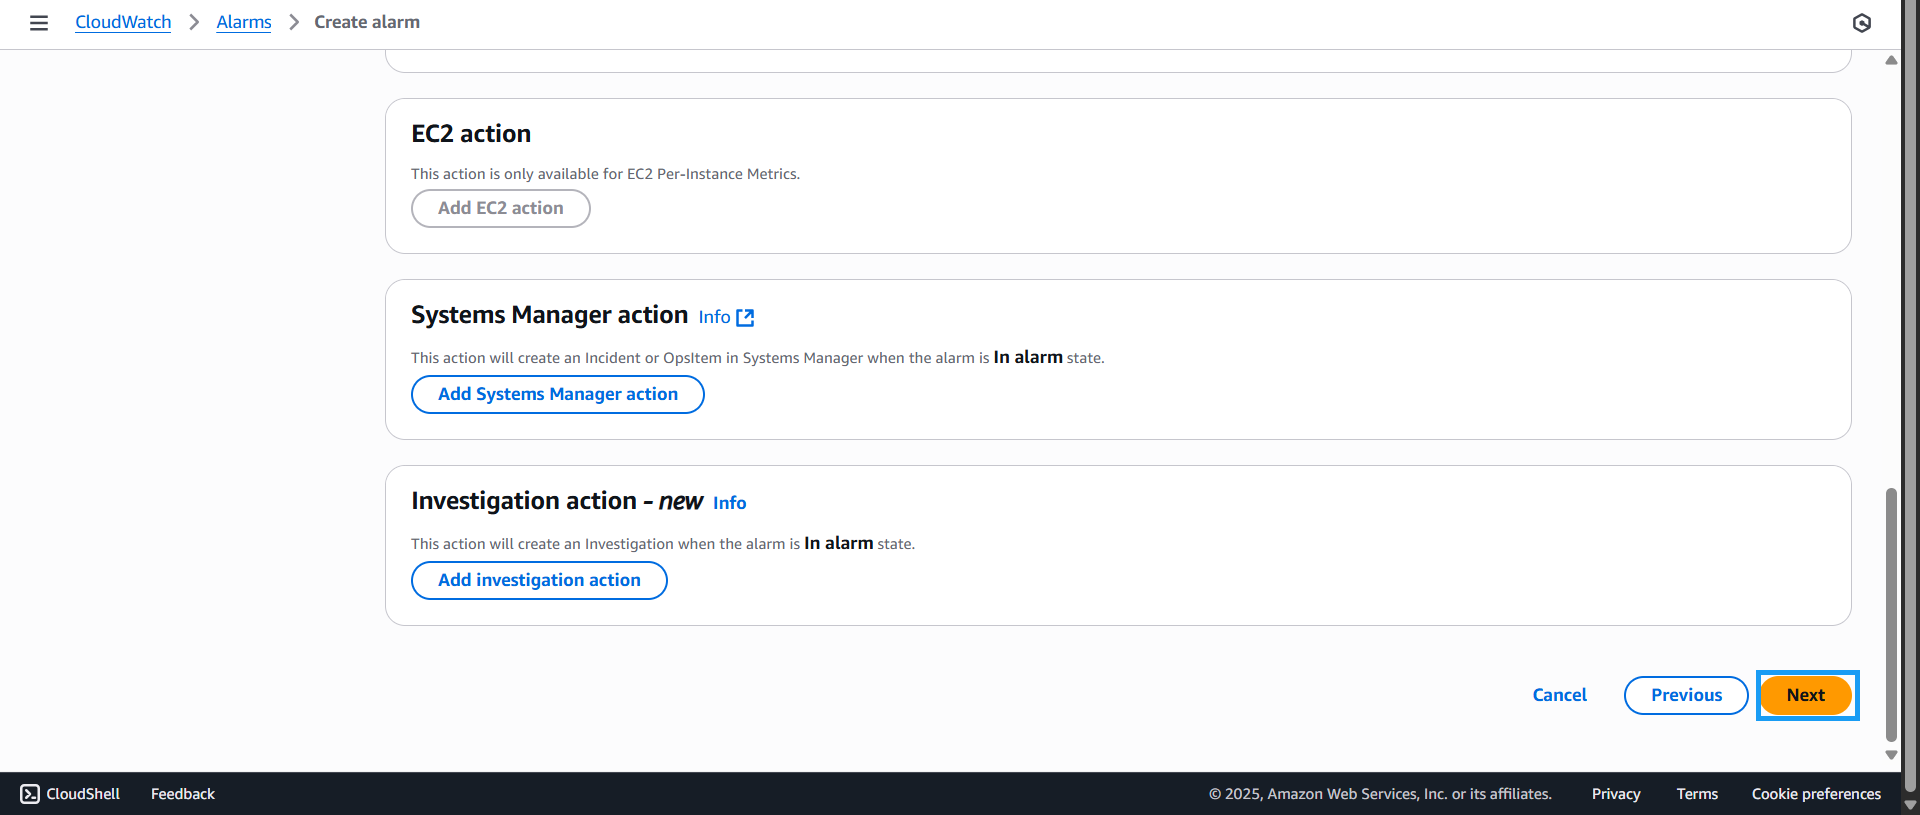Open the hamburger navigation menu
The width and height of the screenshot is (1920, 815).
(39, 23)
